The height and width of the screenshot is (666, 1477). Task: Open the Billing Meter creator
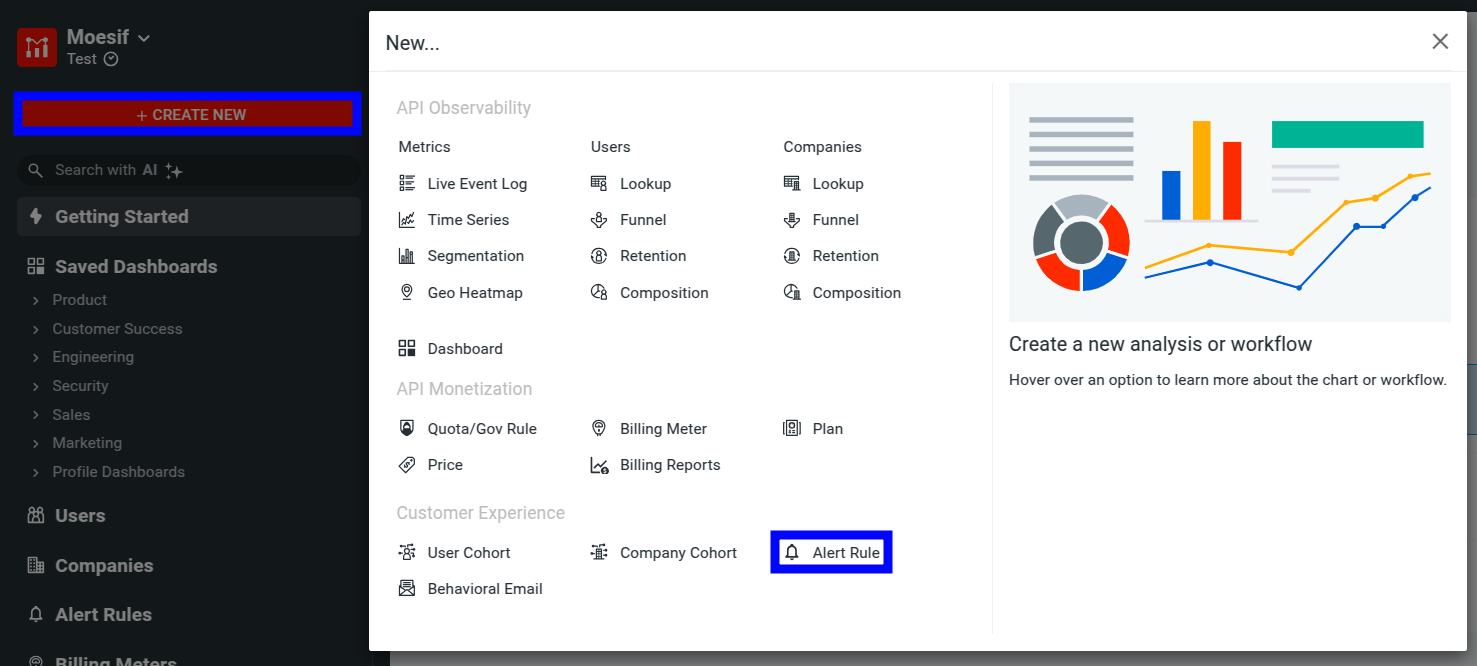(x=663, y=428)
